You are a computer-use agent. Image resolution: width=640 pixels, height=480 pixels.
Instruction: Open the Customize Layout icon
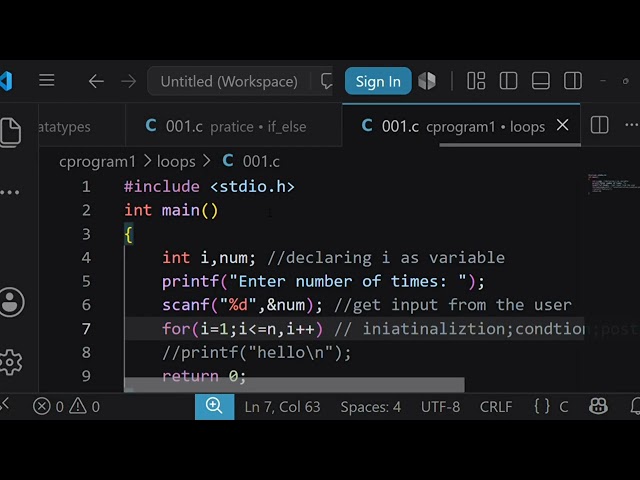(x=476, y=80)
